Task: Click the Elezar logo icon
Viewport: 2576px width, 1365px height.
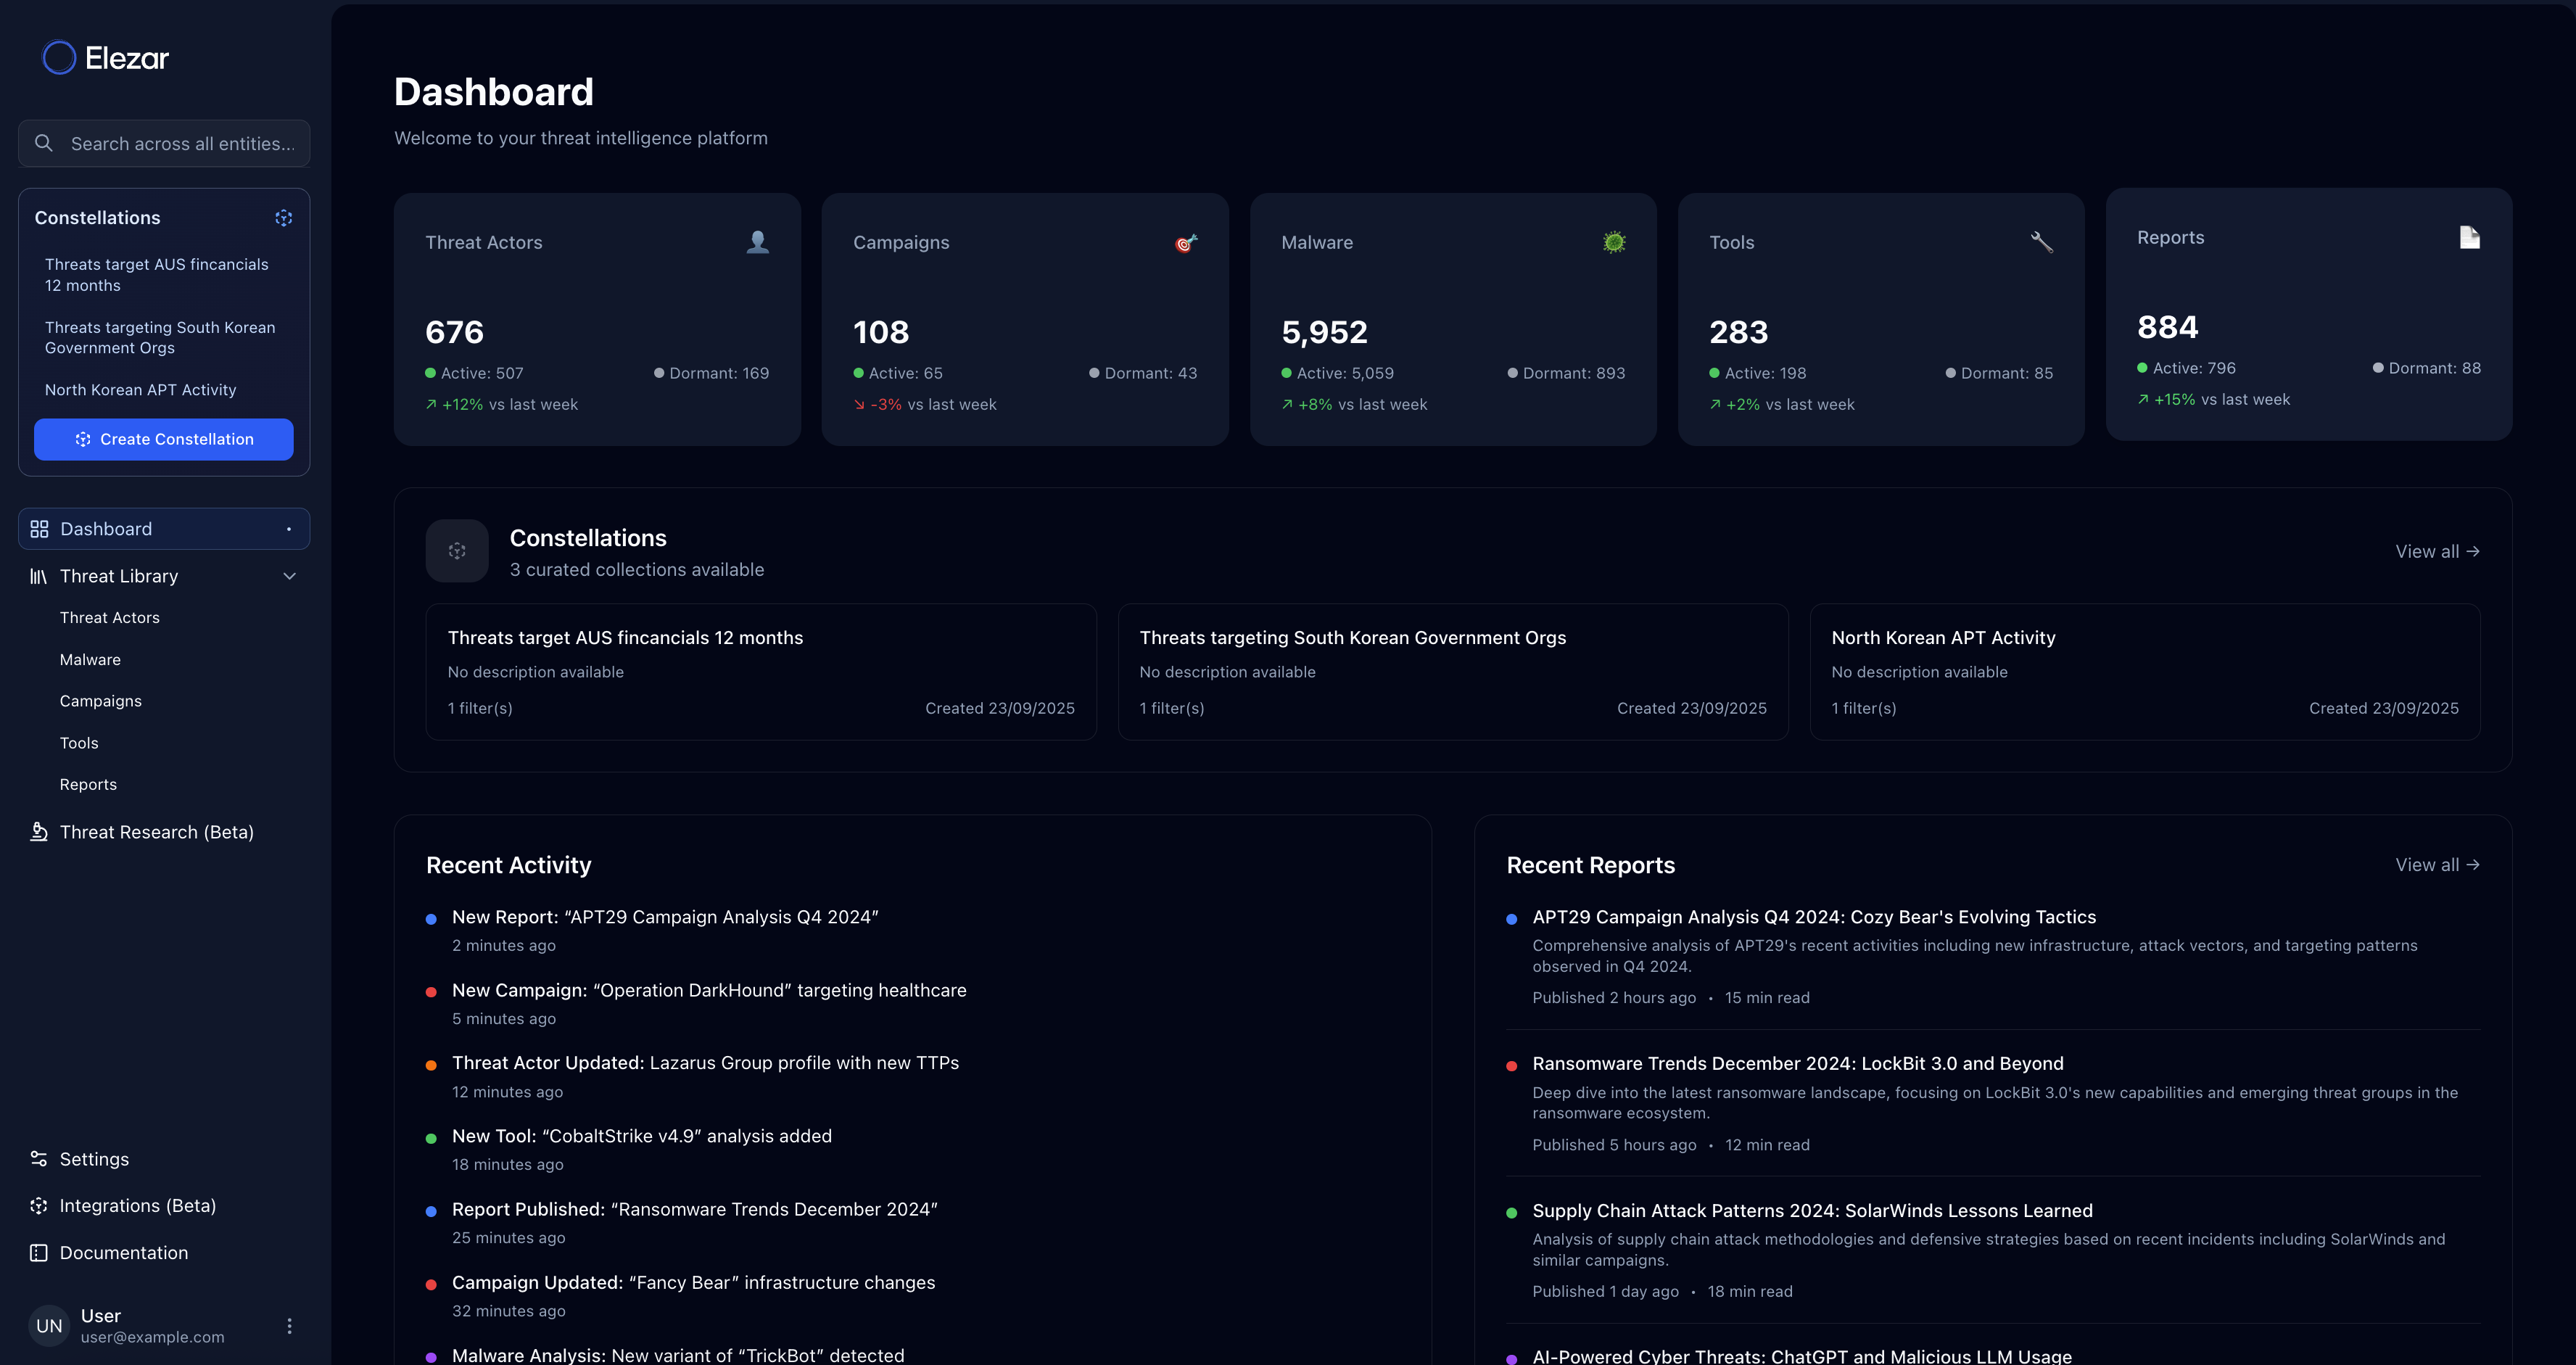Action: 59,58
